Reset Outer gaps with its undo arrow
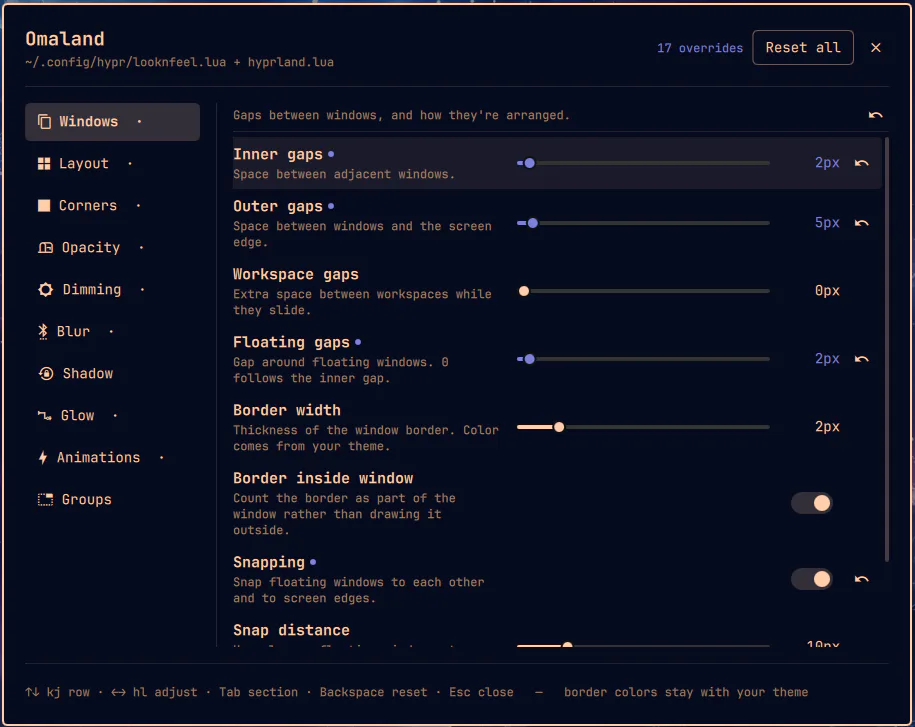 click(861, 223)
